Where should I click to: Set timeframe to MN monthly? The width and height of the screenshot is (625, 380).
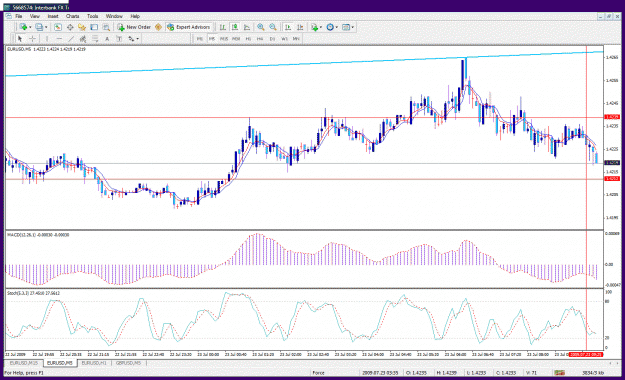point(296,39)
